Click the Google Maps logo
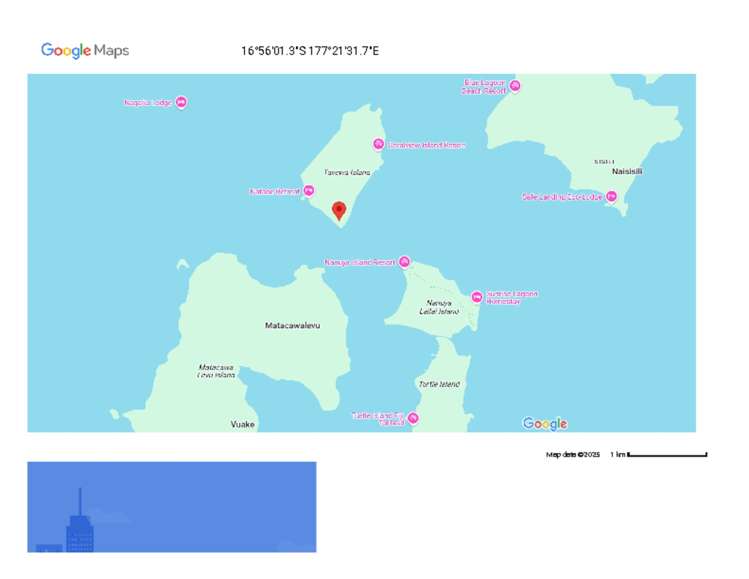 coord(85,51)
